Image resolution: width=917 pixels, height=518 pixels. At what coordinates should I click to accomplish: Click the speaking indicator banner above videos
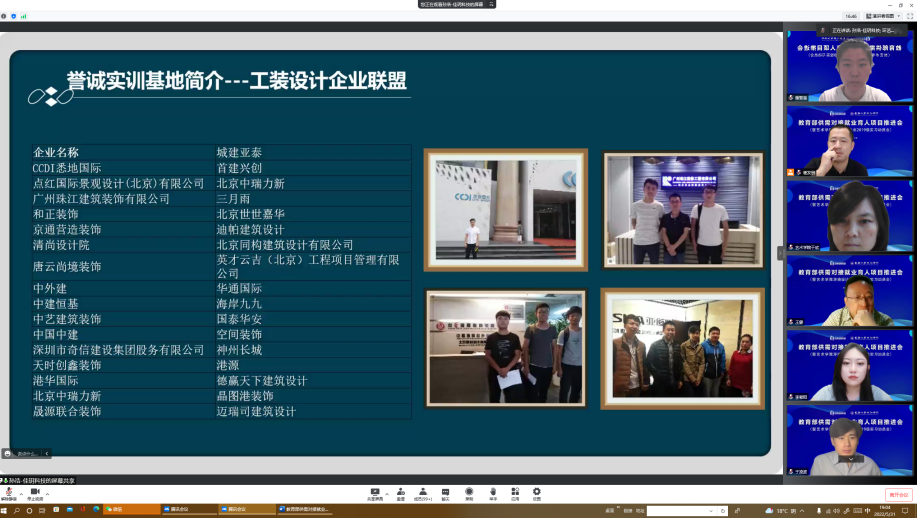(x=863, y=30)
